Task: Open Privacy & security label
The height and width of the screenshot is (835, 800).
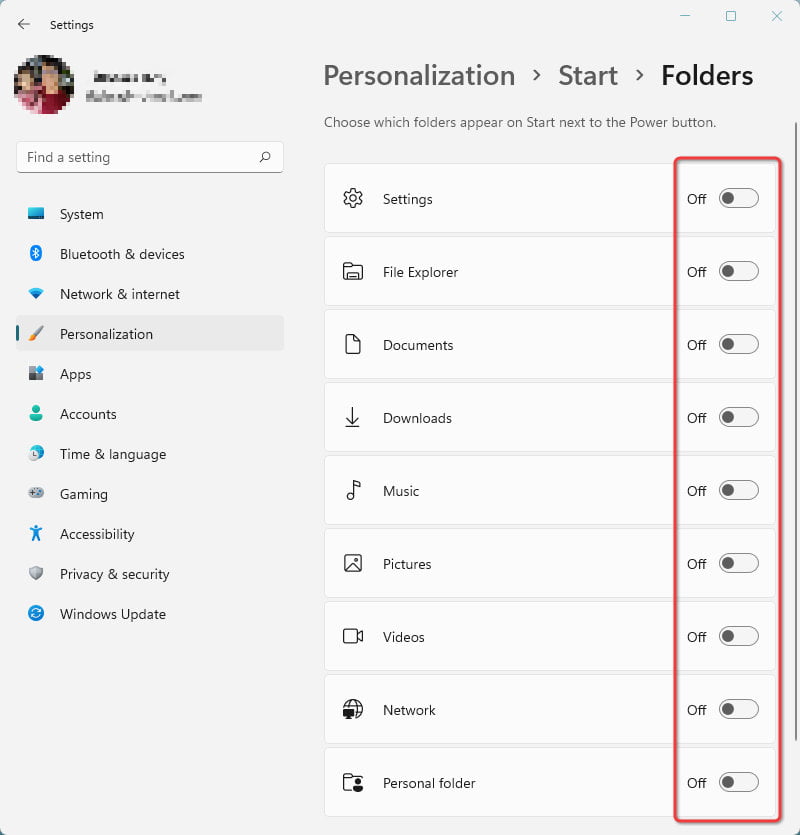Action: pos(115,574)
